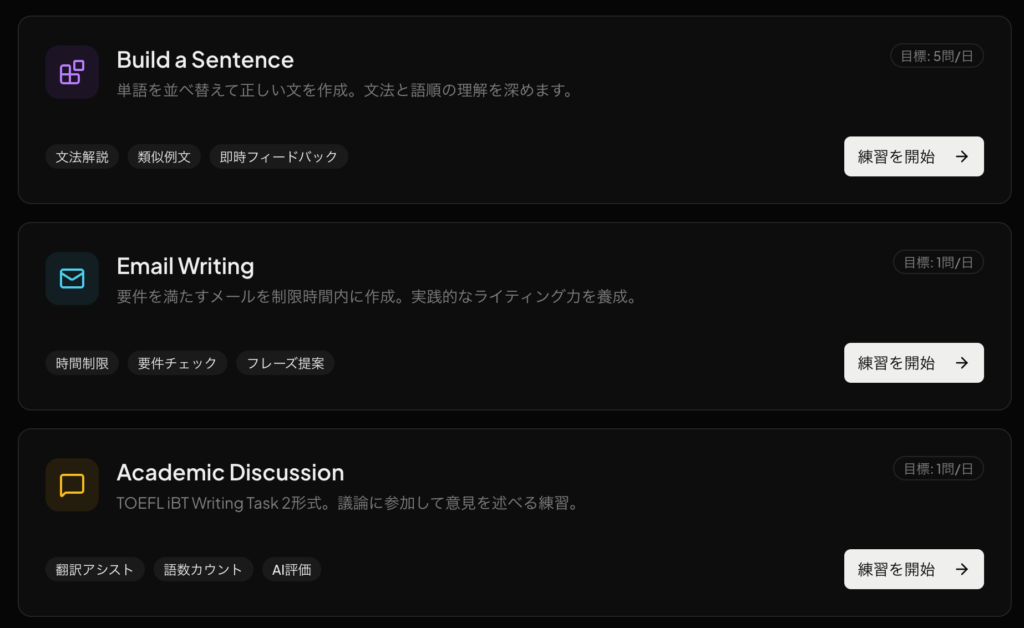Click the arrow icon in Email Writing's start button

tap(961, 362)
